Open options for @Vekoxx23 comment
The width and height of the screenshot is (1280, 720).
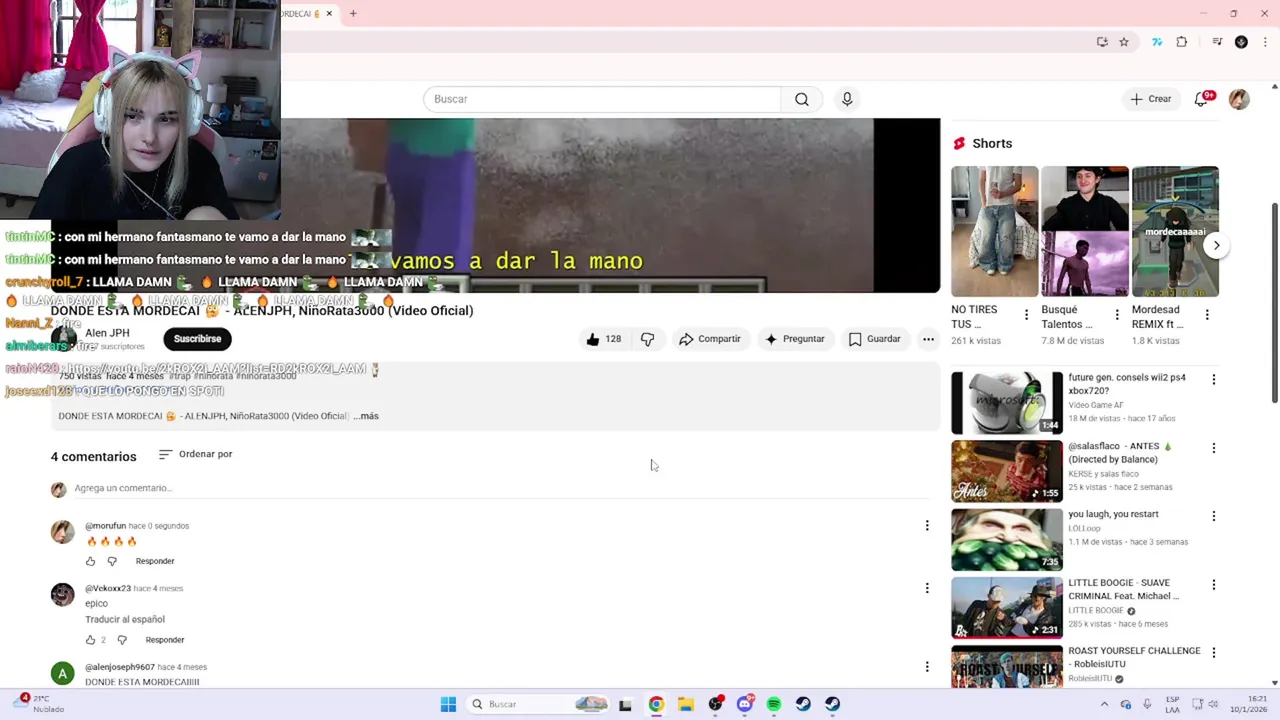(927, 588)
